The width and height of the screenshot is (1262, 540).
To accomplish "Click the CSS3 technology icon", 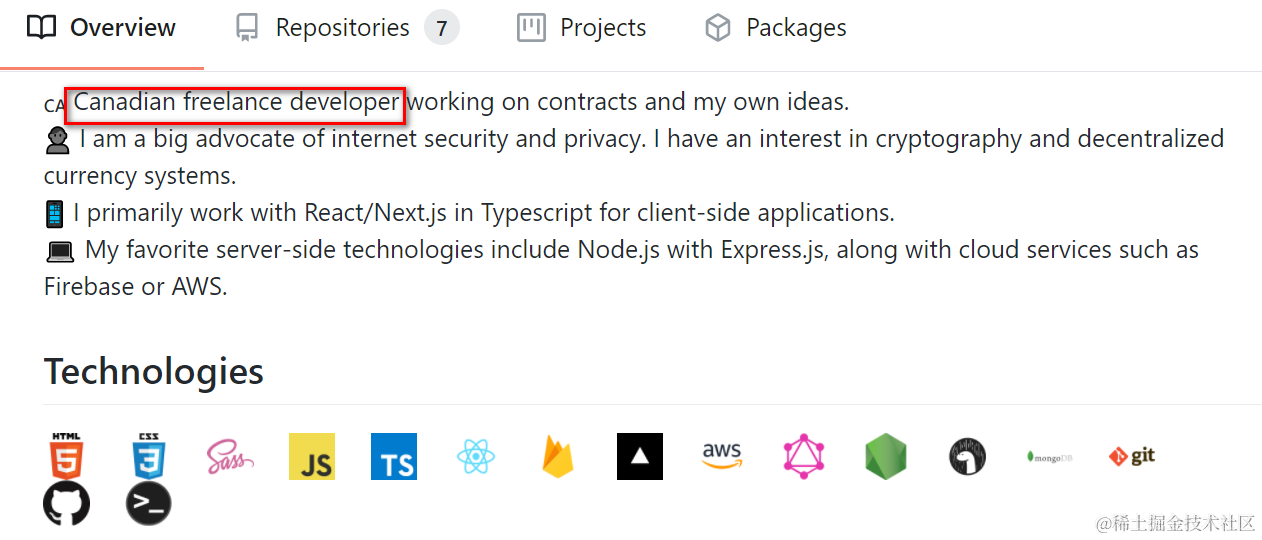I will click(x=148, y=456).
